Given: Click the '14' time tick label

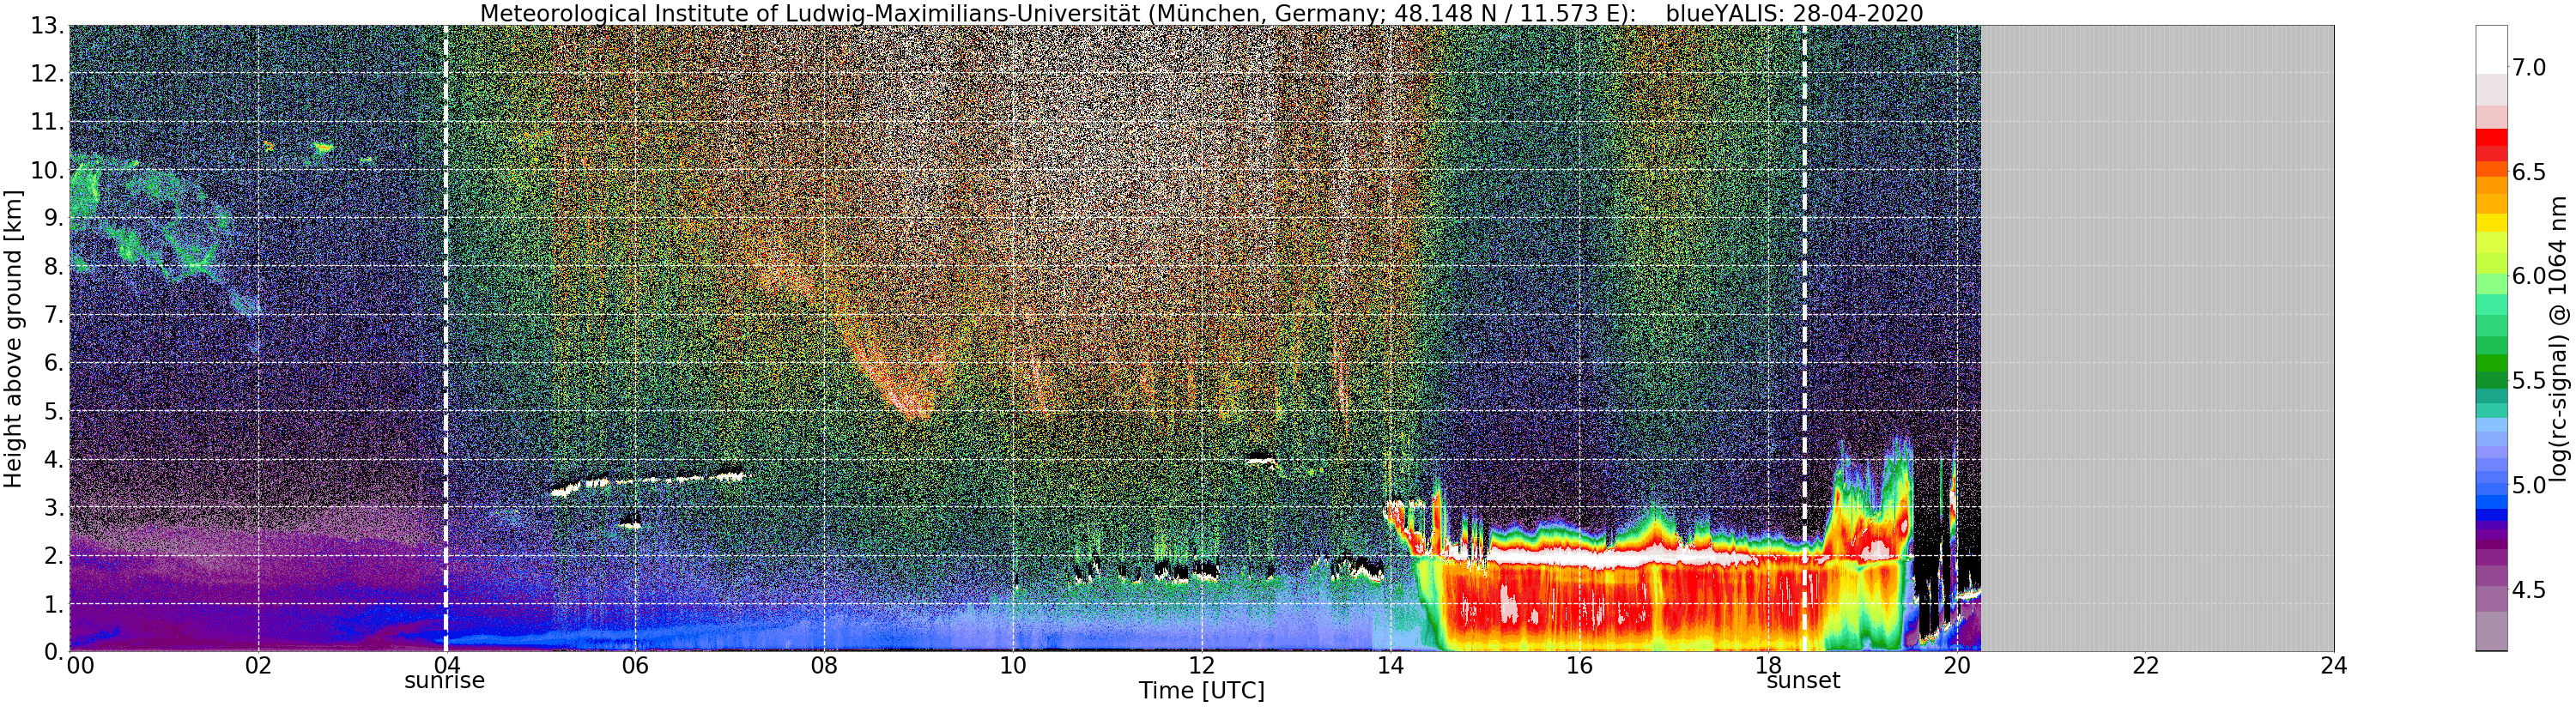Looking at the screenshot, I should [x=1390, y=665].
